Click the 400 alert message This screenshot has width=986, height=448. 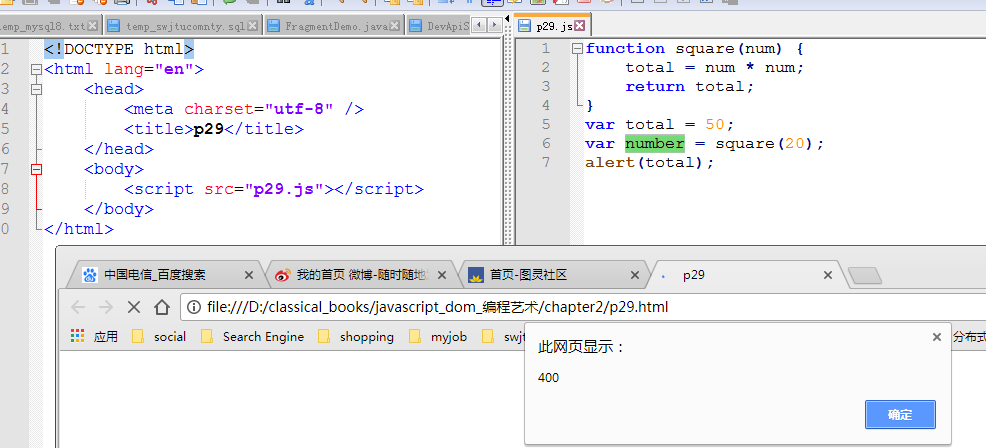(x=548, y=378)
